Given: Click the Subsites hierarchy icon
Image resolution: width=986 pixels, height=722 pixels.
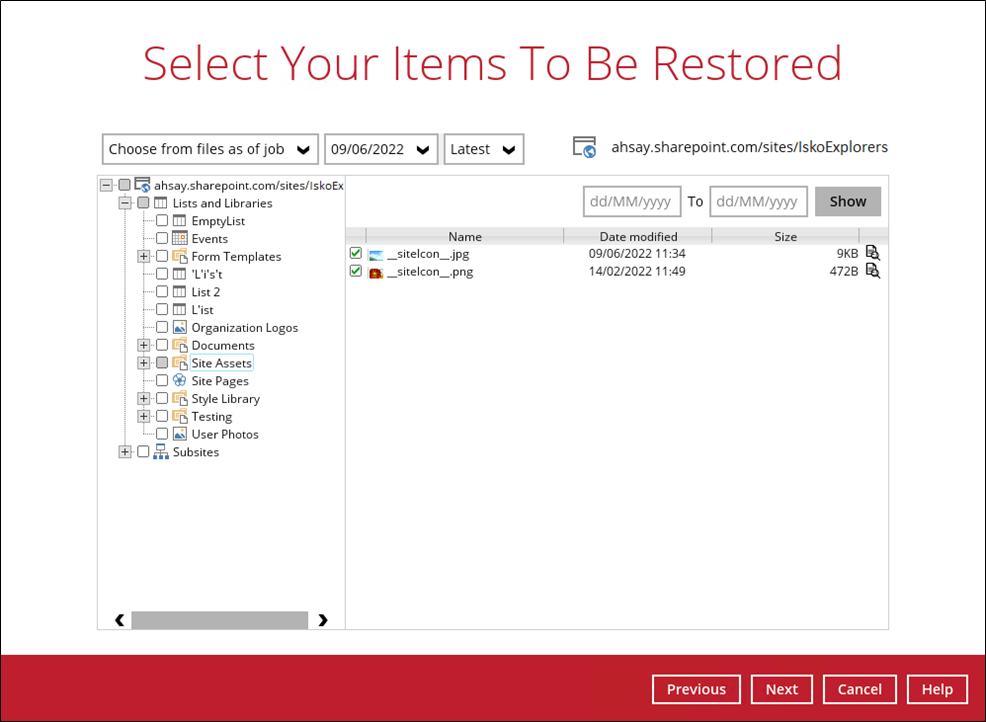Looking at the screenshot, I should coord(161,452).
